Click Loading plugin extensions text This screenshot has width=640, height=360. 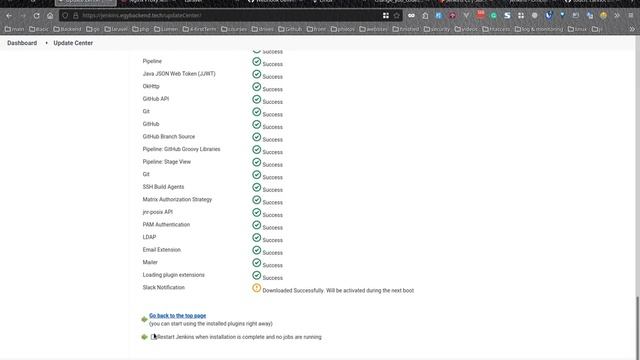point(173,275)
